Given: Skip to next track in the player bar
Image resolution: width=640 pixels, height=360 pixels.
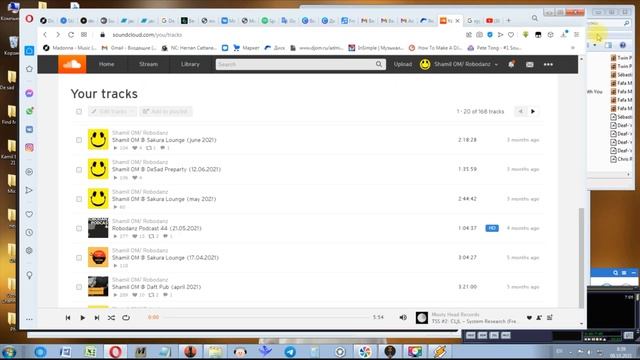Looking at the screenshot, I should [97, 318].
